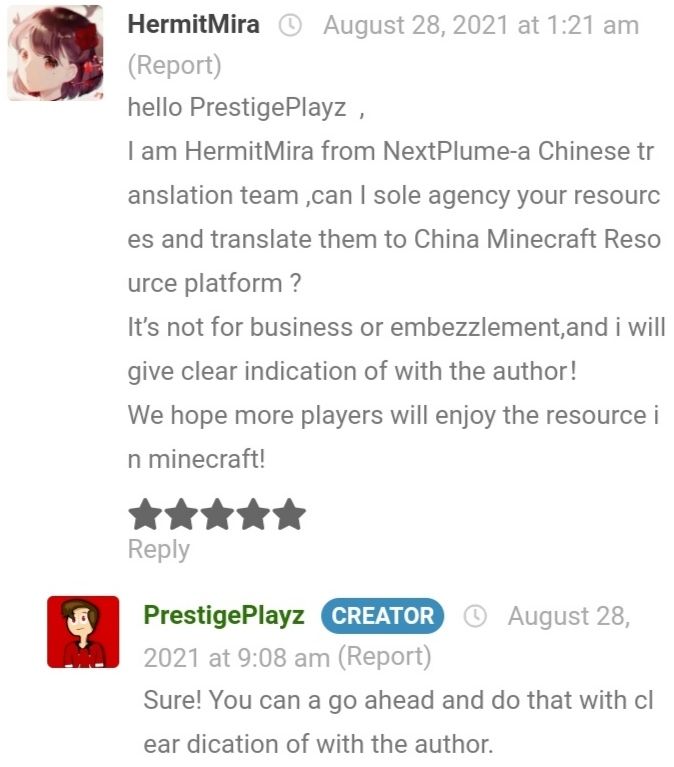The image size is (674, 767).
Task: Report HermitMira's comment
Action: (x=175, y=66)
